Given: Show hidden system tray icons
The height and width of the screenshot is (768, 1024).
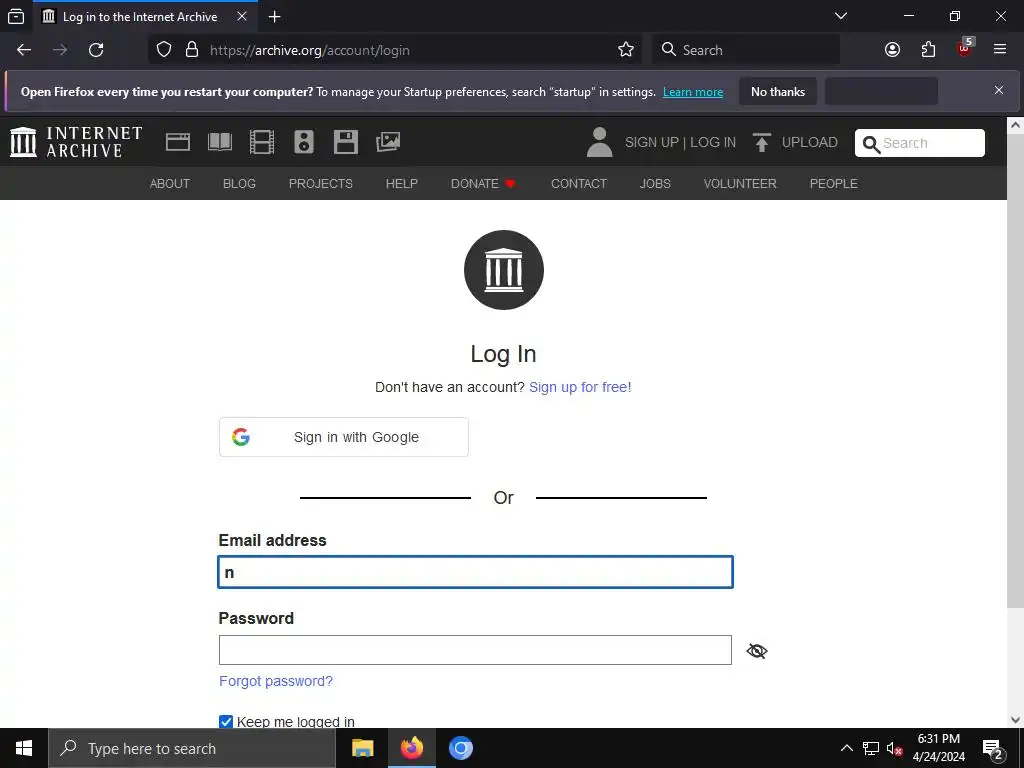Looking at the screenshot, I should click(x=846, y=748).
